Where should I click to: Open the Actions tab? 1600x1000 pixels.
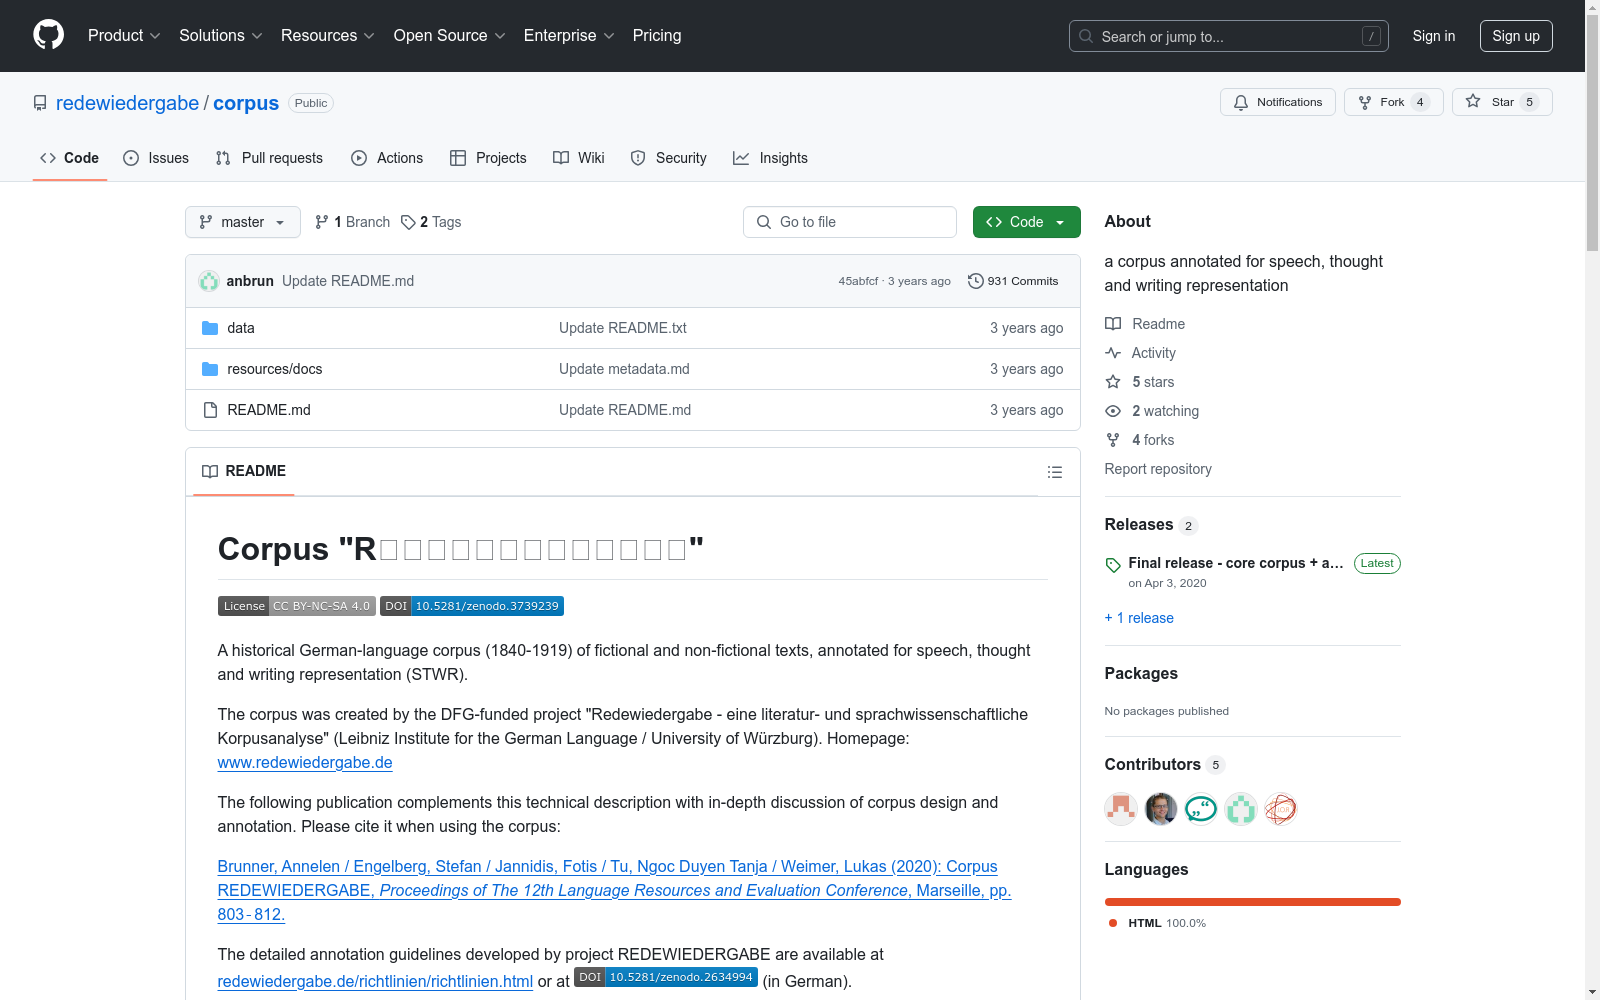tap(387, 158)
